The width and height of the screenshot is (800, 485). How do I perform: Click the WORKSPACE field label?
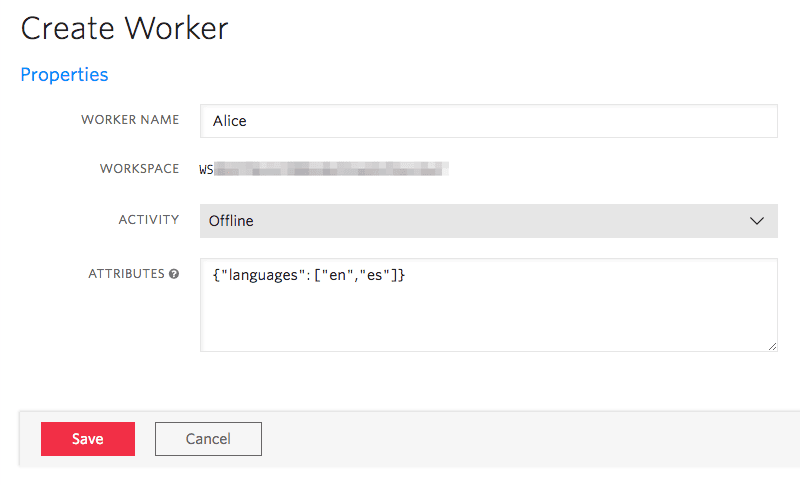(x=139, y=169)
